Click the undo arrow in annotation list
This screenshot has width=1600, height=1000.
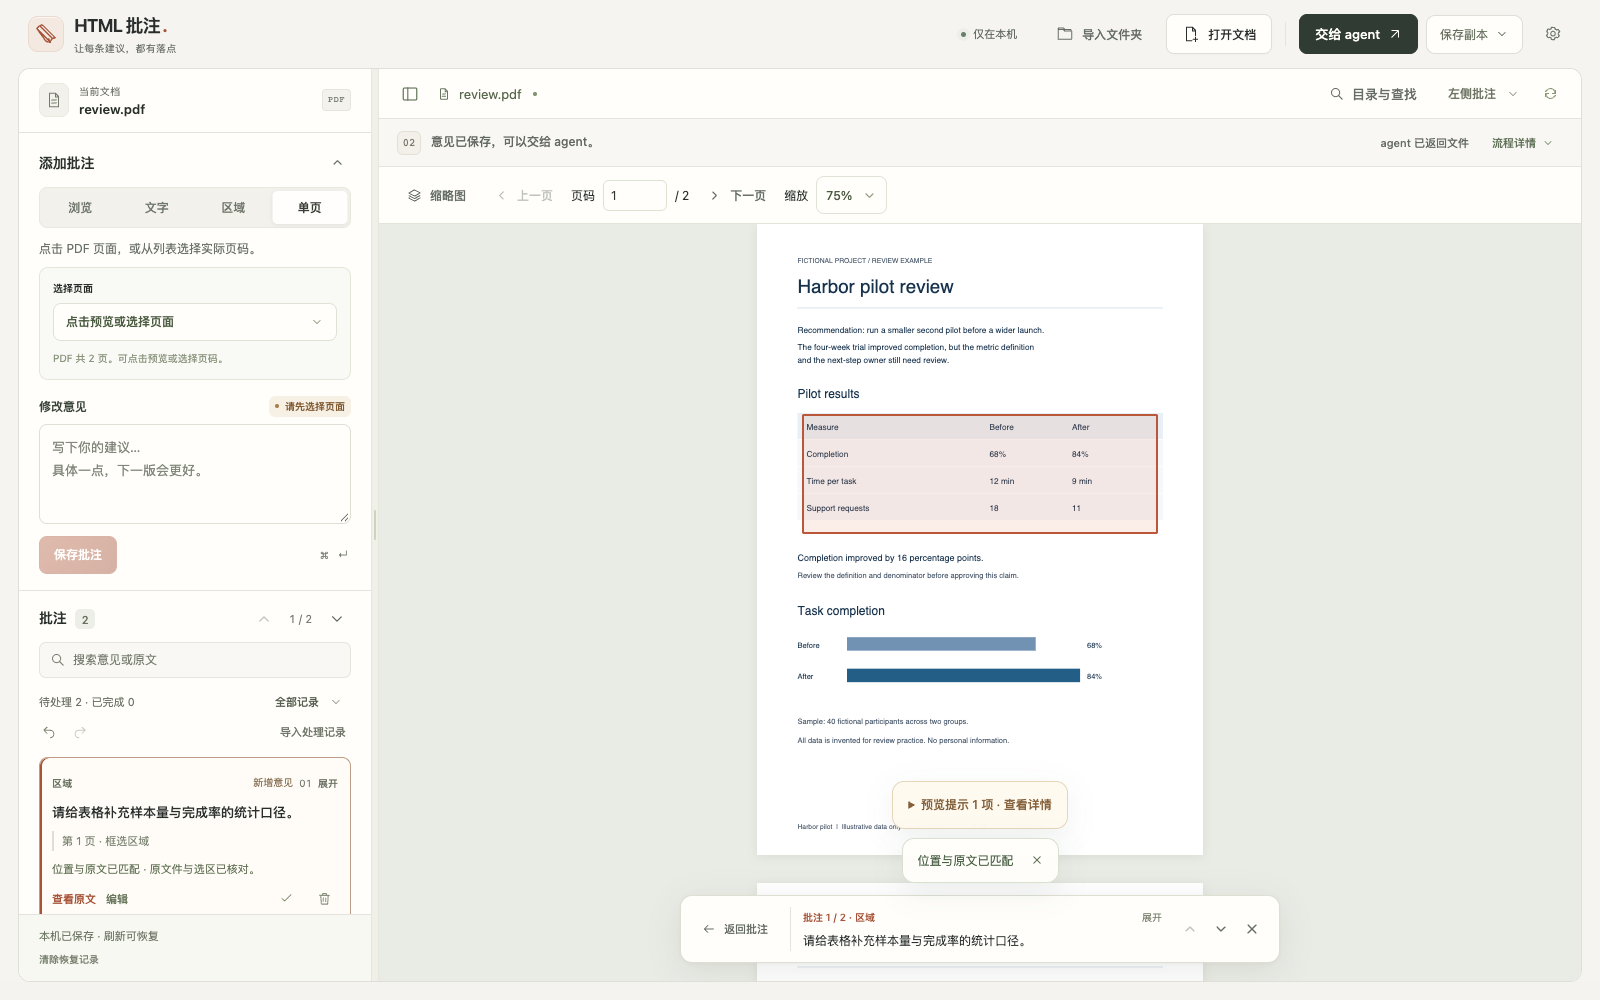coord(49,732)
